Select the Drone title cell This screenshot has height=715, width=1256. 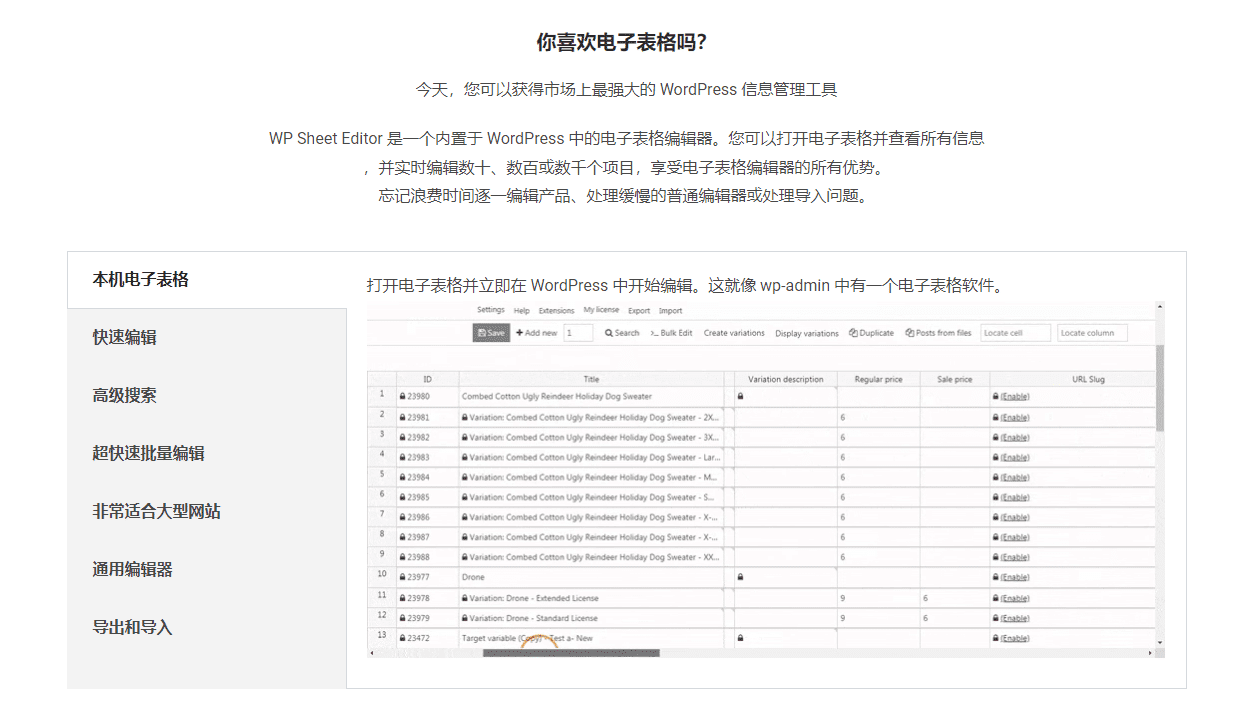point(591,577)
